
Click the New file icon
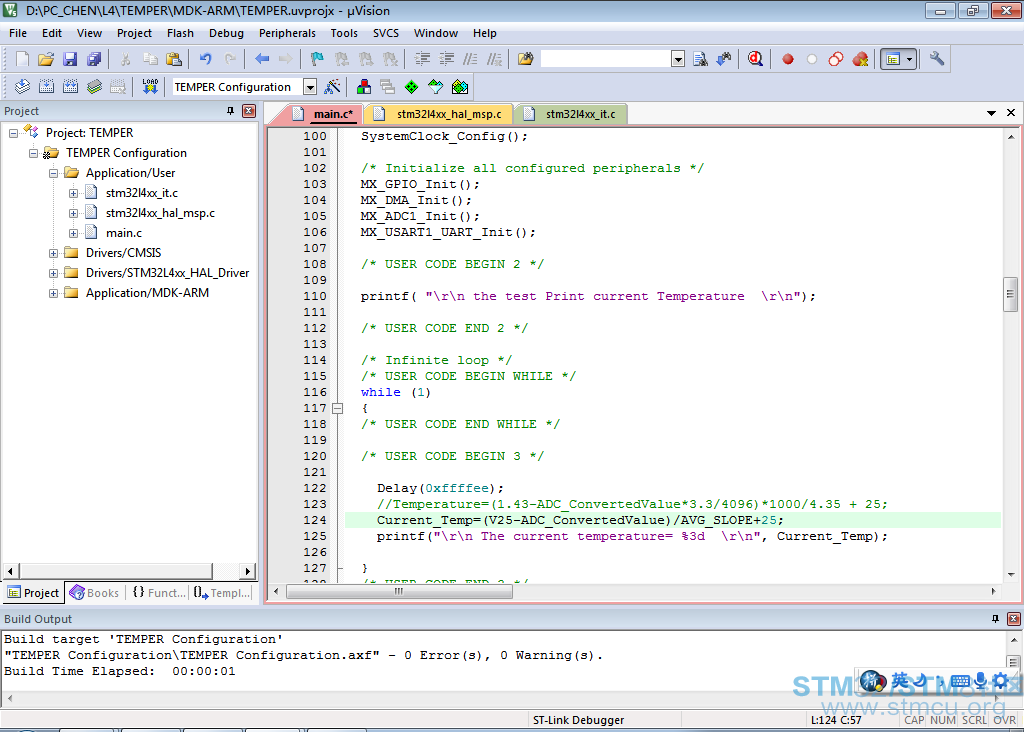(22, 59)
